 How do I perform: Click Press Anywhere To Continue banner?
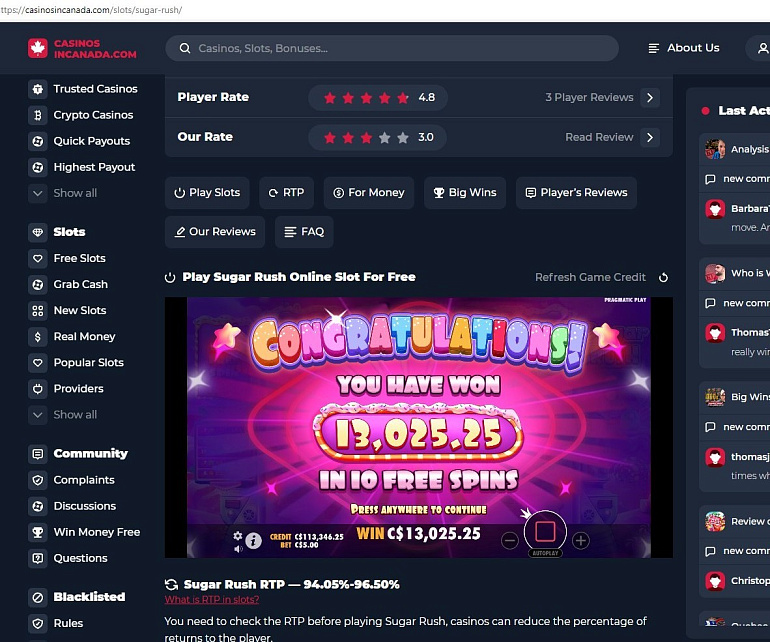pos(418,509)
